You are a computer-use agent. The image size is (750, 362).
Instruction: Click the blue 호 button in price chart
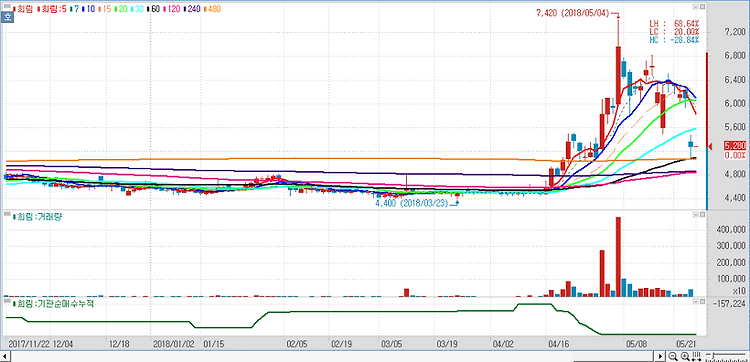[8, 18]
